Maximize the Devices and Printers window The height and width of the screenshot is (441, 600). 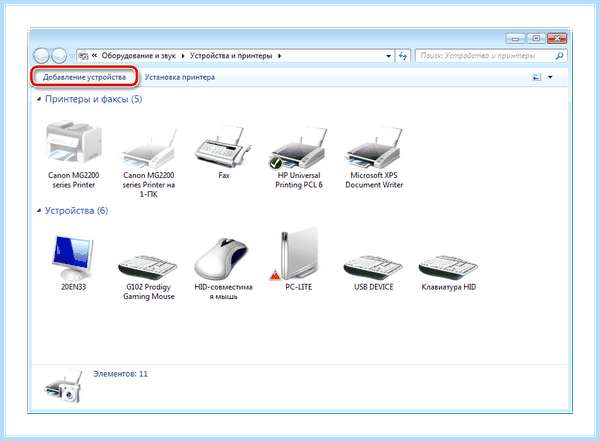[536, 38]
